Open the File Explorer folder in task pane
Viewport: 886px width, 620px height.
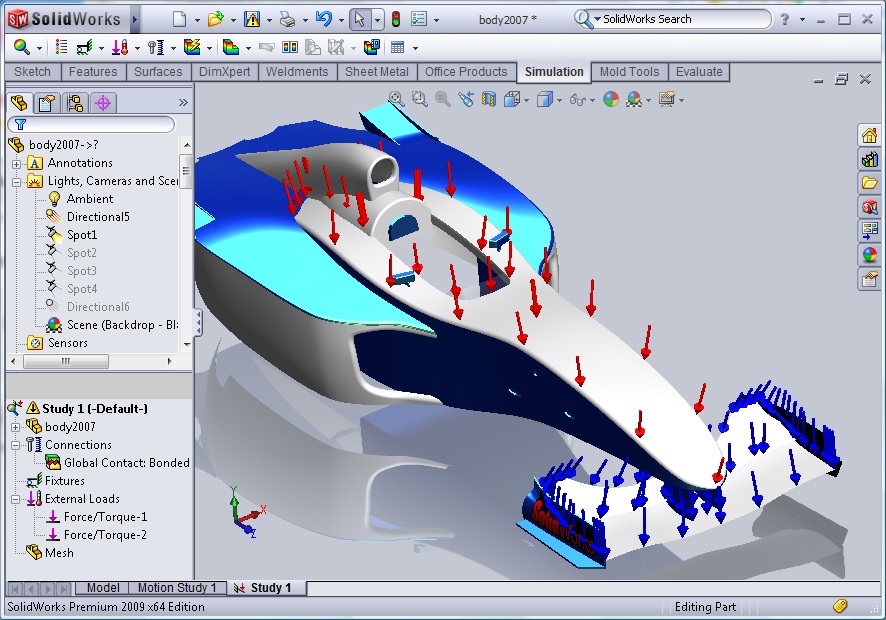(869, 183)
